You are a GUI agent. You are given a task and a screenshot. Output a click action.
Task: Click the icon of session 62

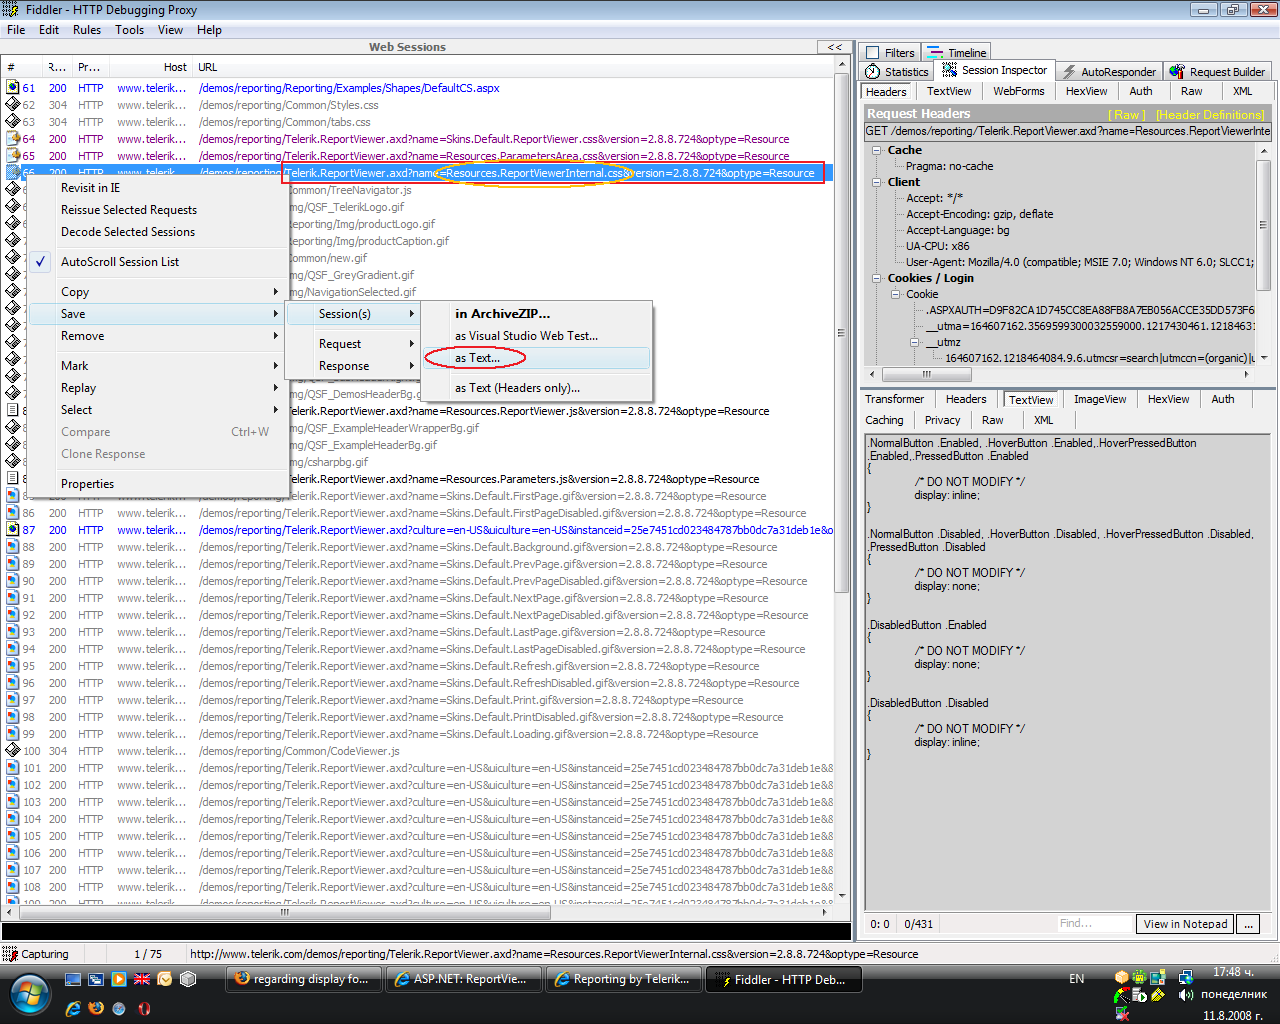tap(13, 105)
